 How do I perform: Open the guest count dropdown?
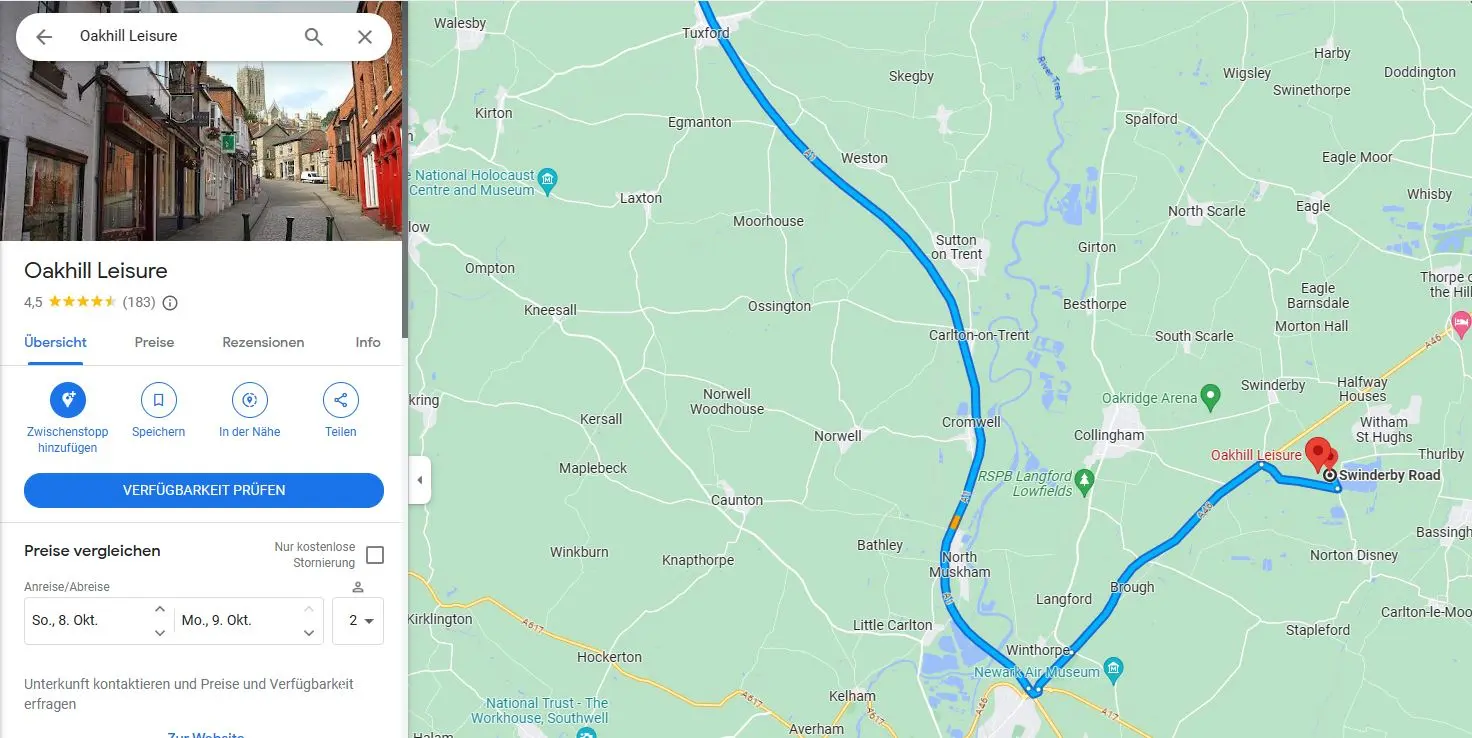(358, 621)
